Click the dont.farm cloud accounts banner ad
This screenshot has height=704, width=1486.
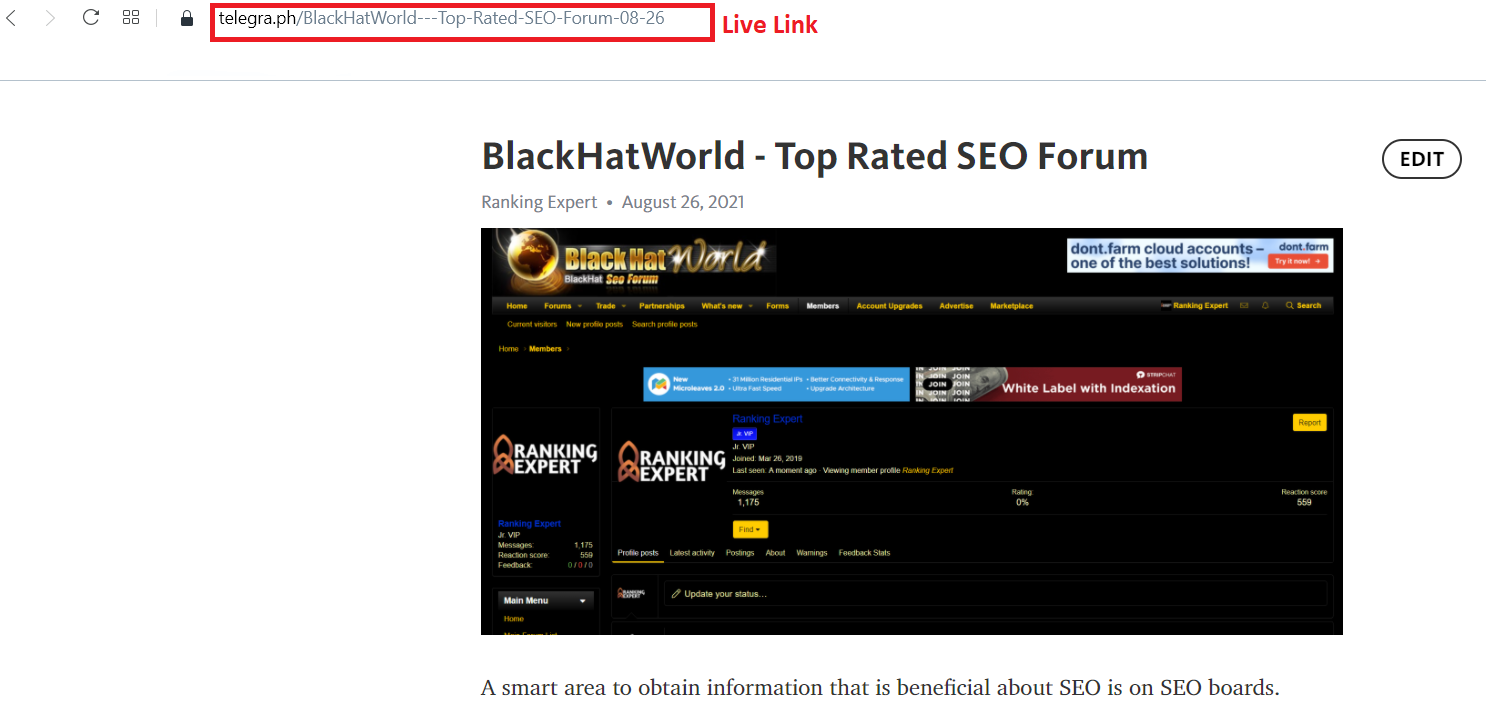1200,255
